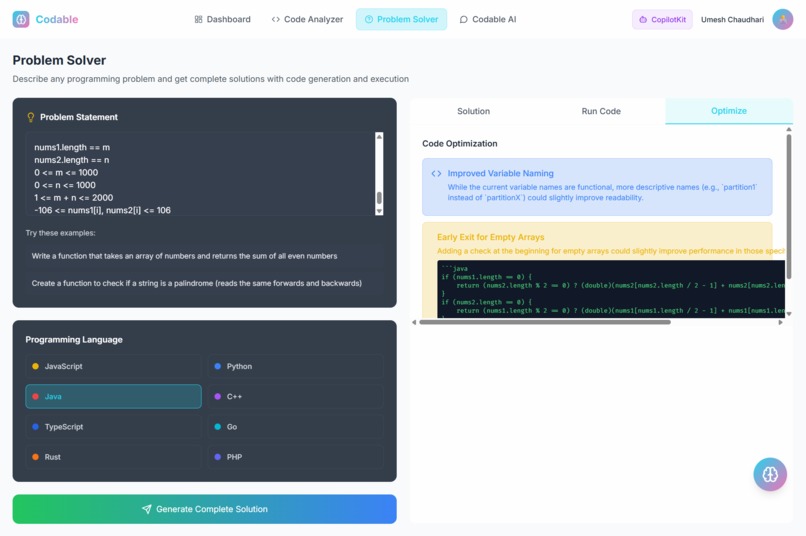Open the floating brain AI assistant button
The image size is (806, 536).
770,474
